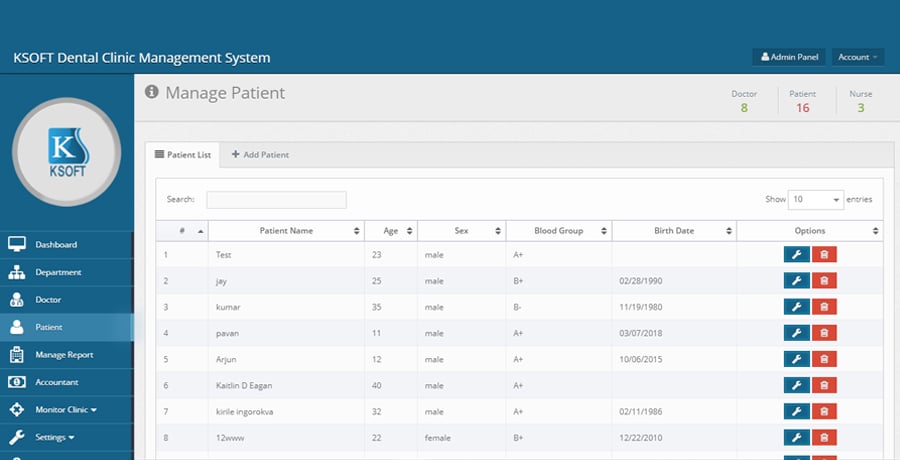Delete patient pavan with the trash icon
900x460 pixels.
pyautogui.click(x=824, y=333)
